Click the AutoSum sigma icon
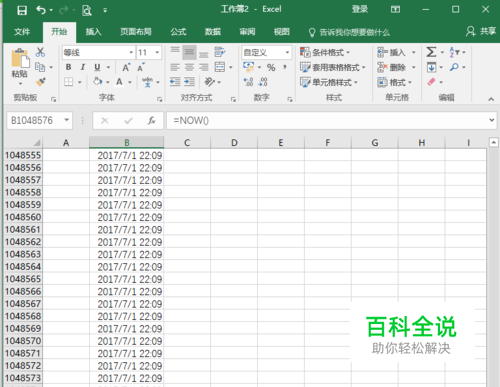This screenshot has height=387, width=500. pyautogui.click(x=431, y=52)
